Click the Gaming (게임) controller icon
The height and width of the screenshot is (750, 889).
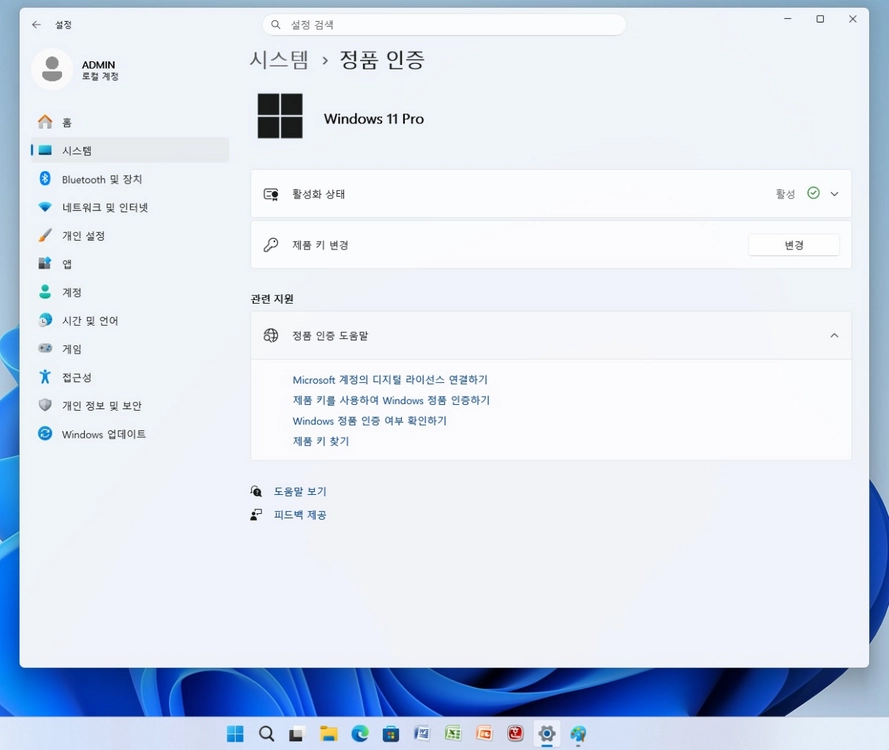point(45,348)
